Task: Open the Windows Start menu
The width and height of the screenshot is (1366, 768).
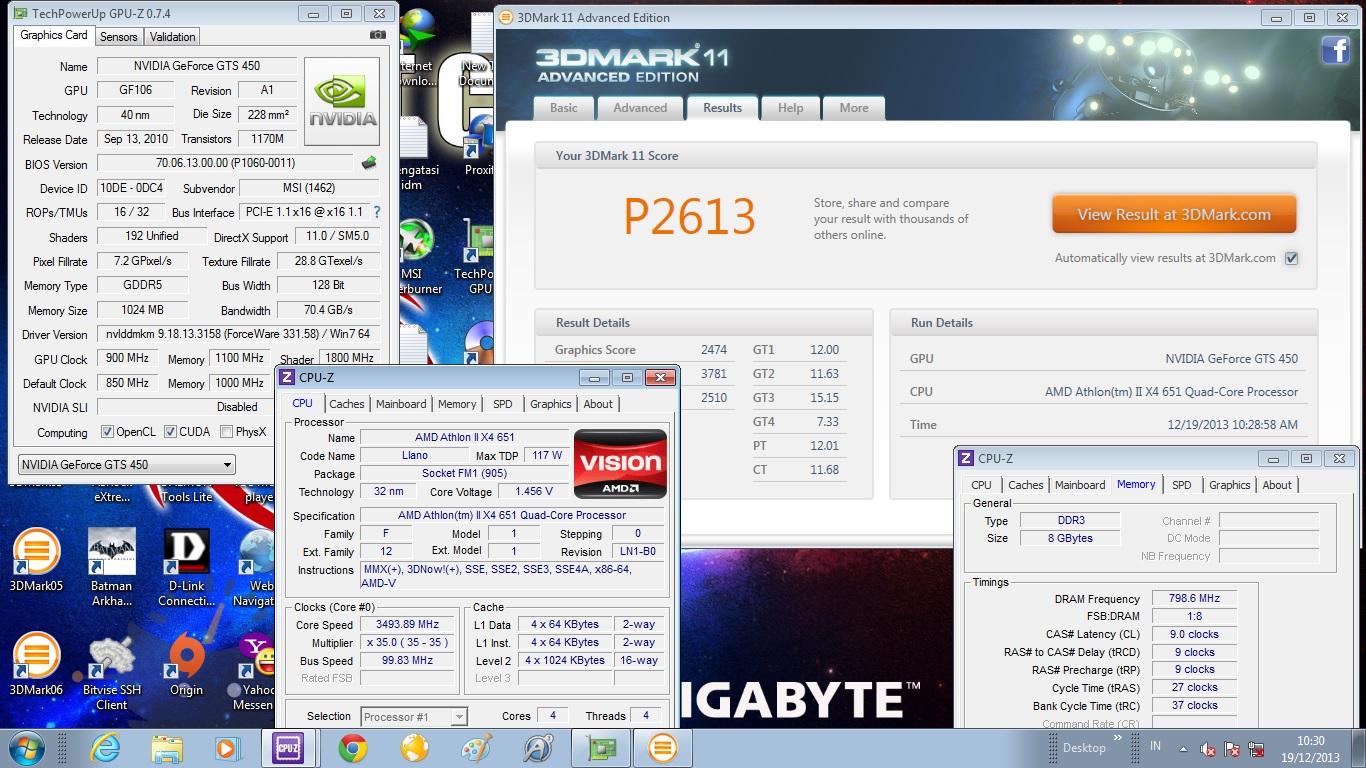Action: (x=27, y=747)
